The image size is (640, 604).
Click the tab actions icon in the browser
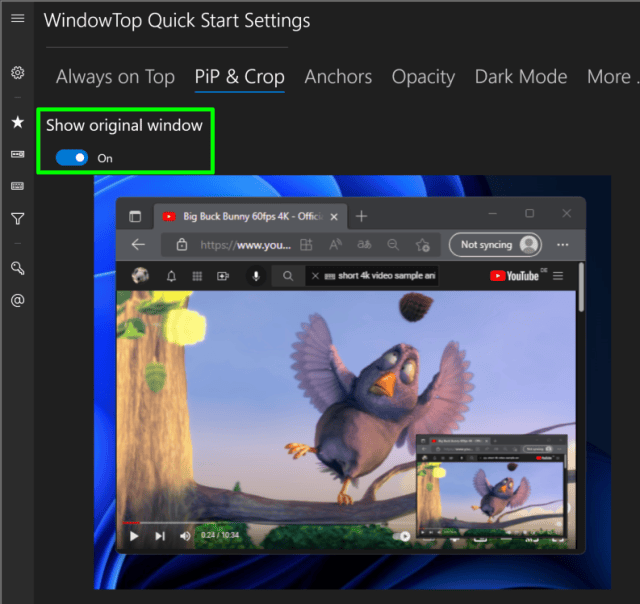[135, 216]
